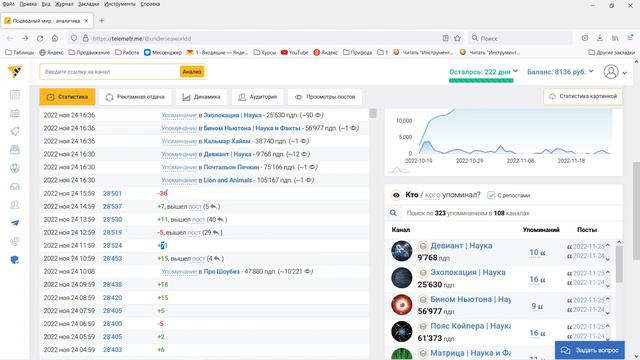Open sidebar person icon

[x=15, y=204]
